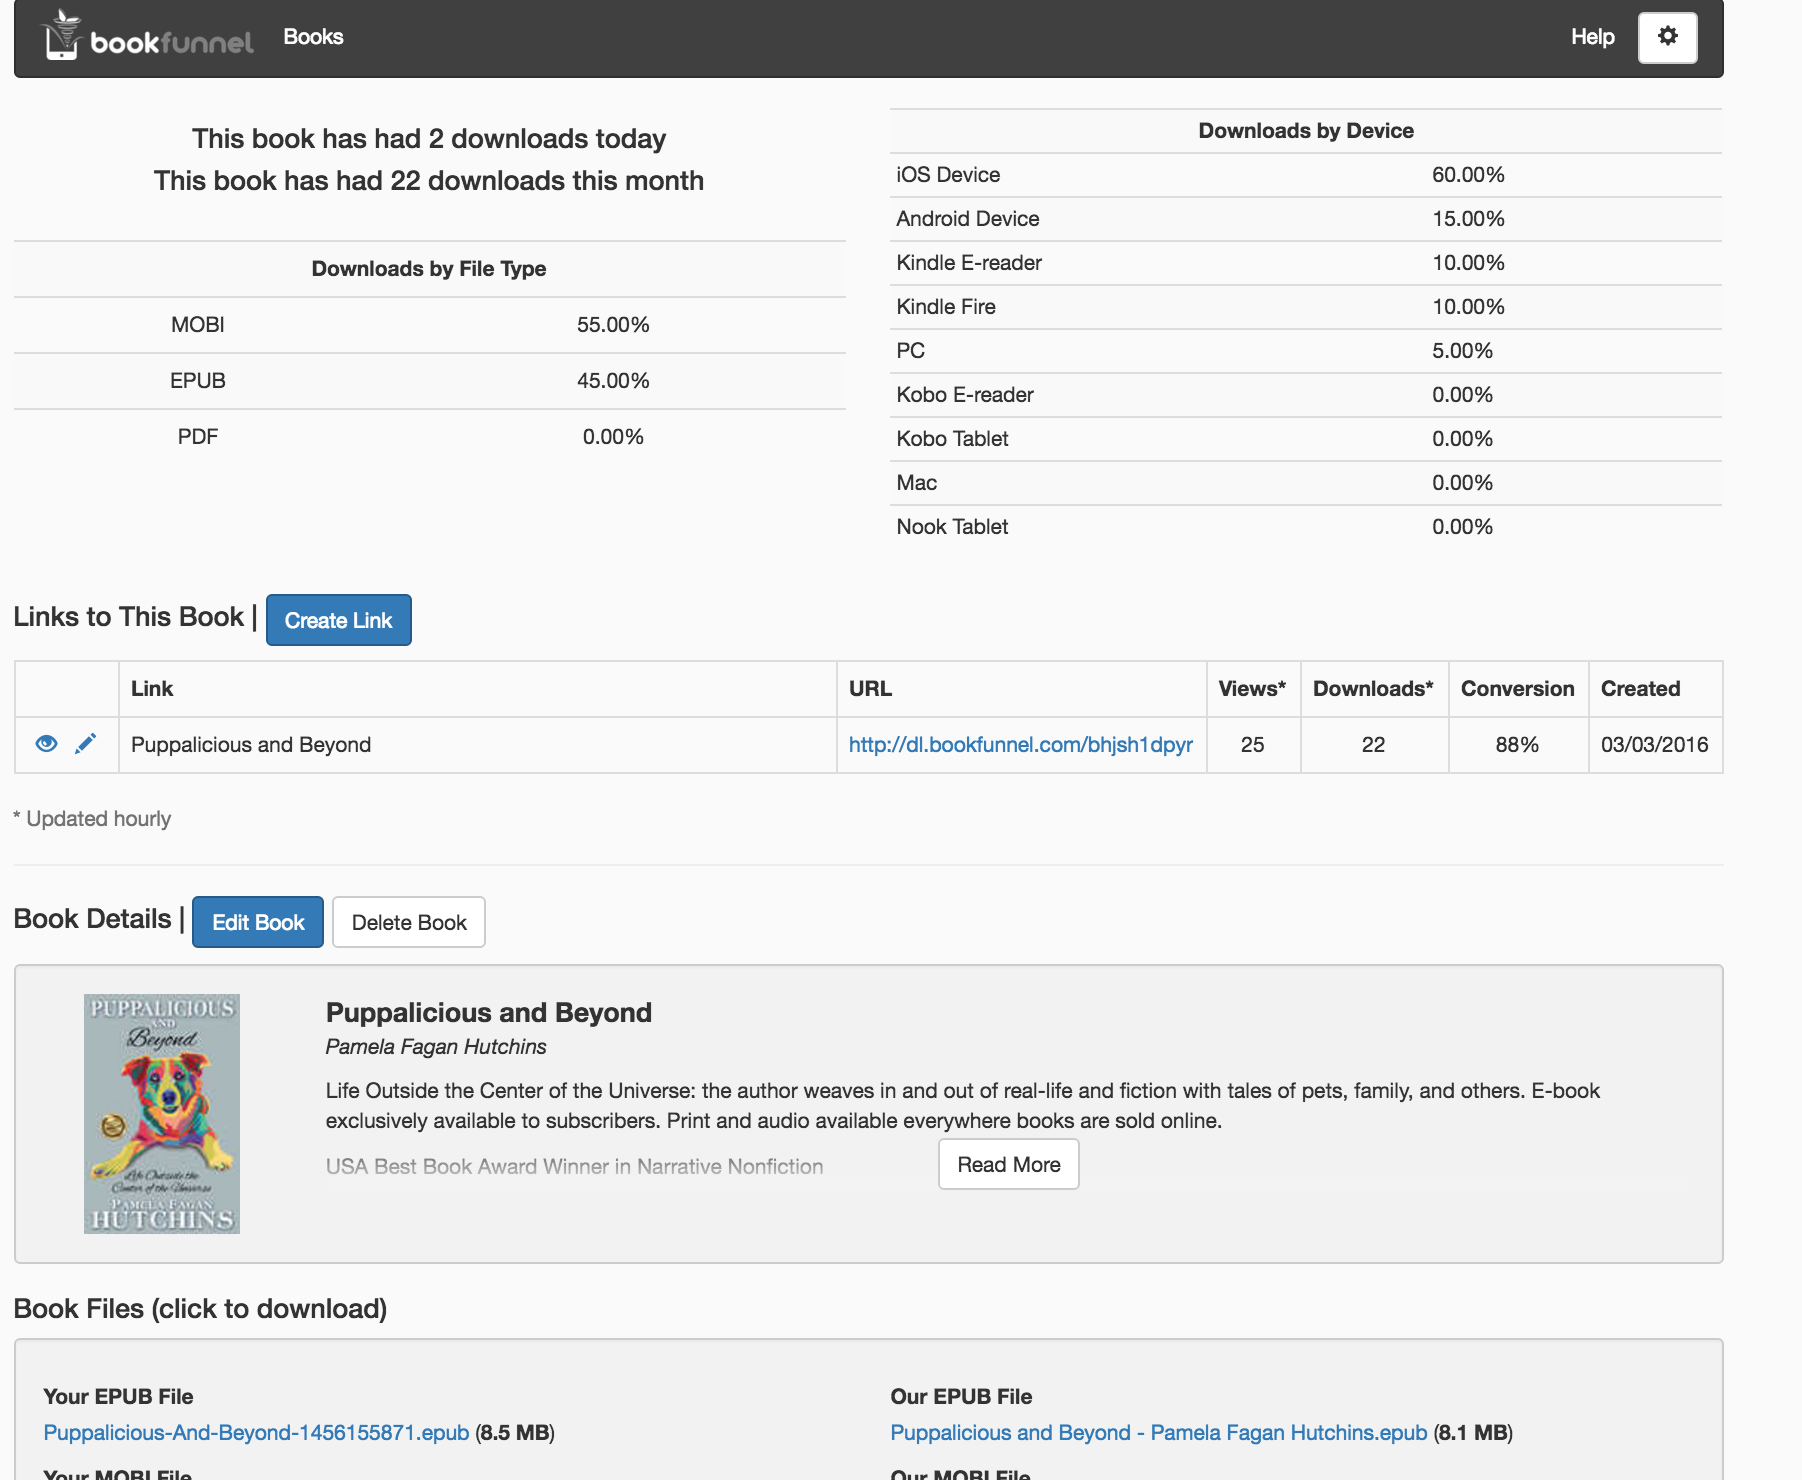This screenshot has height=1480, width=1802.
Task: Download Our EPUB File by Pamela Fagan Hutchins
Action: [1159, 1433]
